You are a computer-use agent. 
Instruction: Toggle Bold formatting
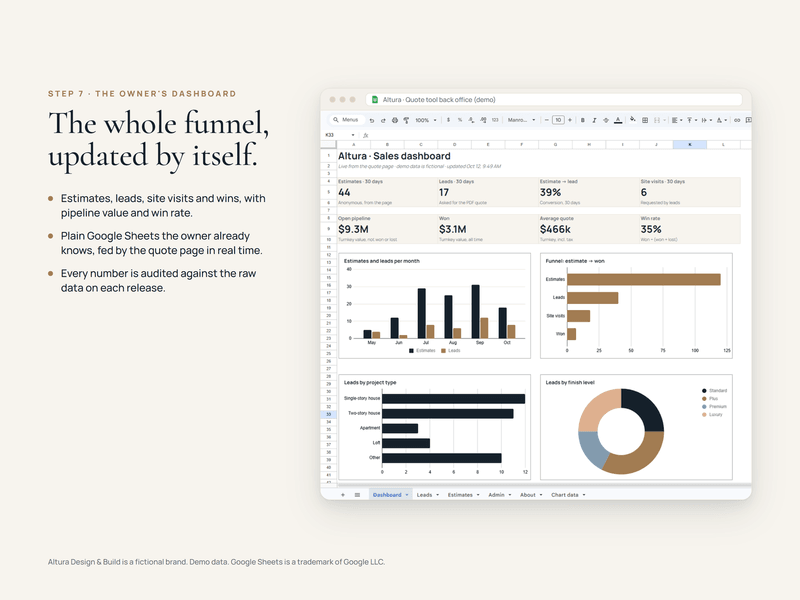[583, 120]
